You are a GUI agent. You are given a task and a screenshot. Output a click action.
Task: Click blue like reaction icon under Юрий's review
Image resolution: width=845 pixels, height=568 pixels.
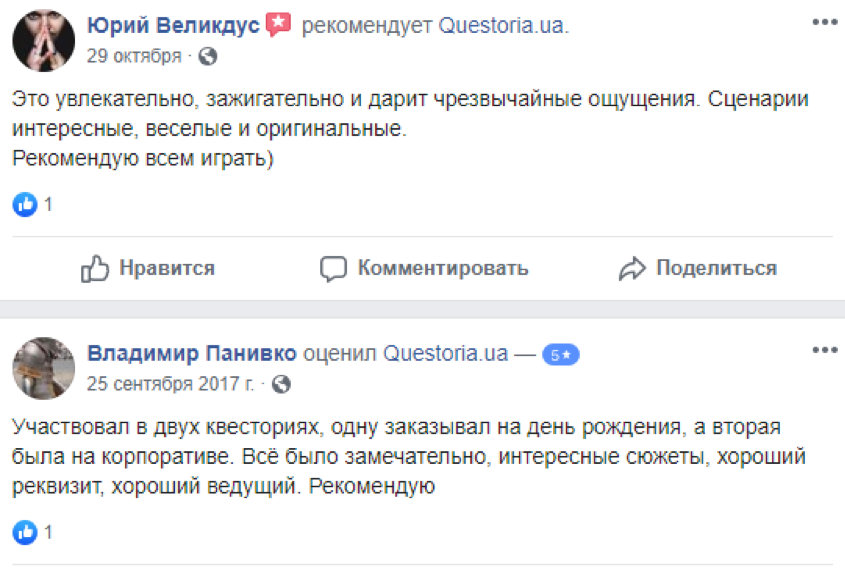point(24,204)
